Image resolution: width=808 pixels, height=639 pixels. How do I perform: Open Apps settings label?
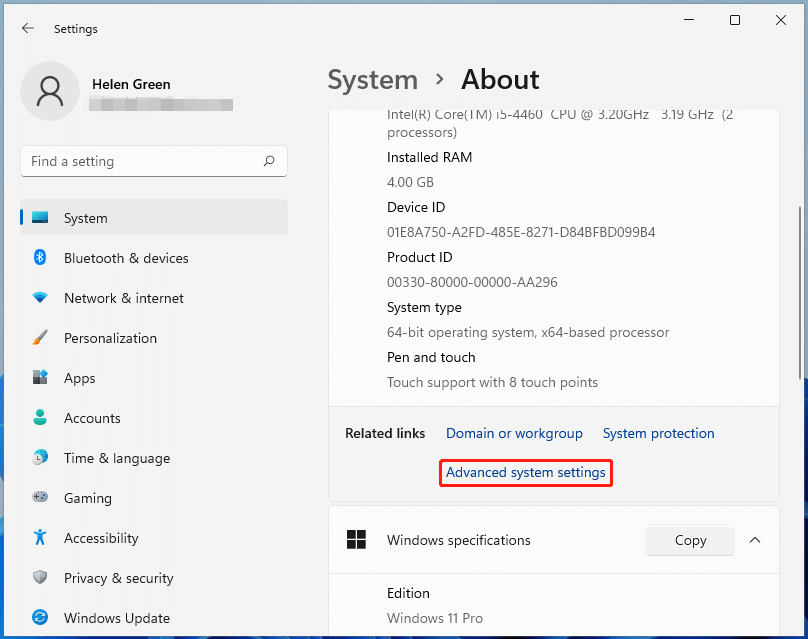click(x=79, y=378)
